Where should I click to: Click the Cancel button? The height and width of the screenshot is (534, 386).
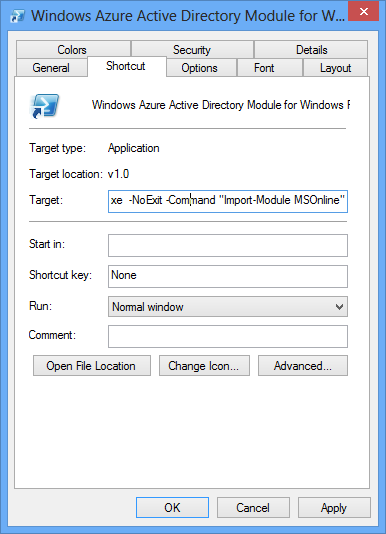click(253, 507)
